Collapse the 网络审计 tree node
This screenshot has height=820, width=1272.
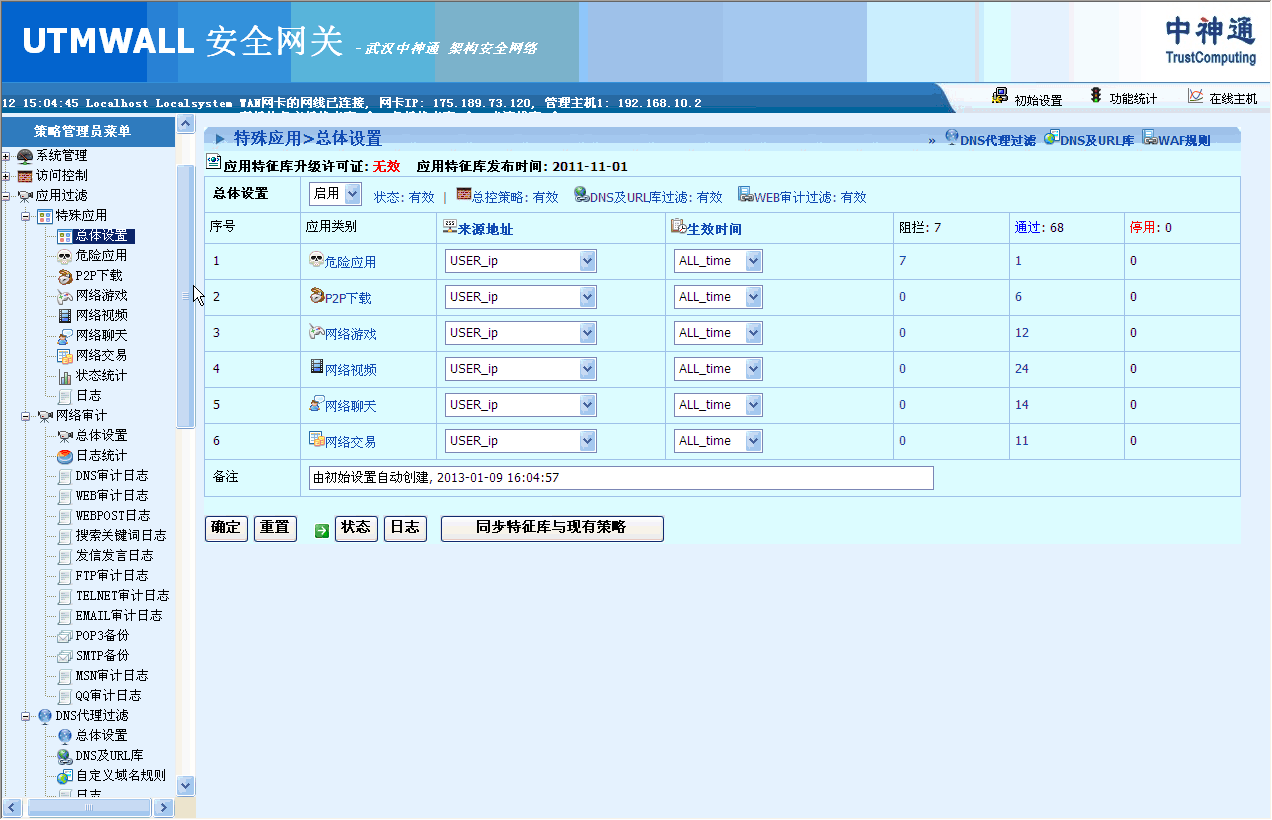click(x=27, y=416)
